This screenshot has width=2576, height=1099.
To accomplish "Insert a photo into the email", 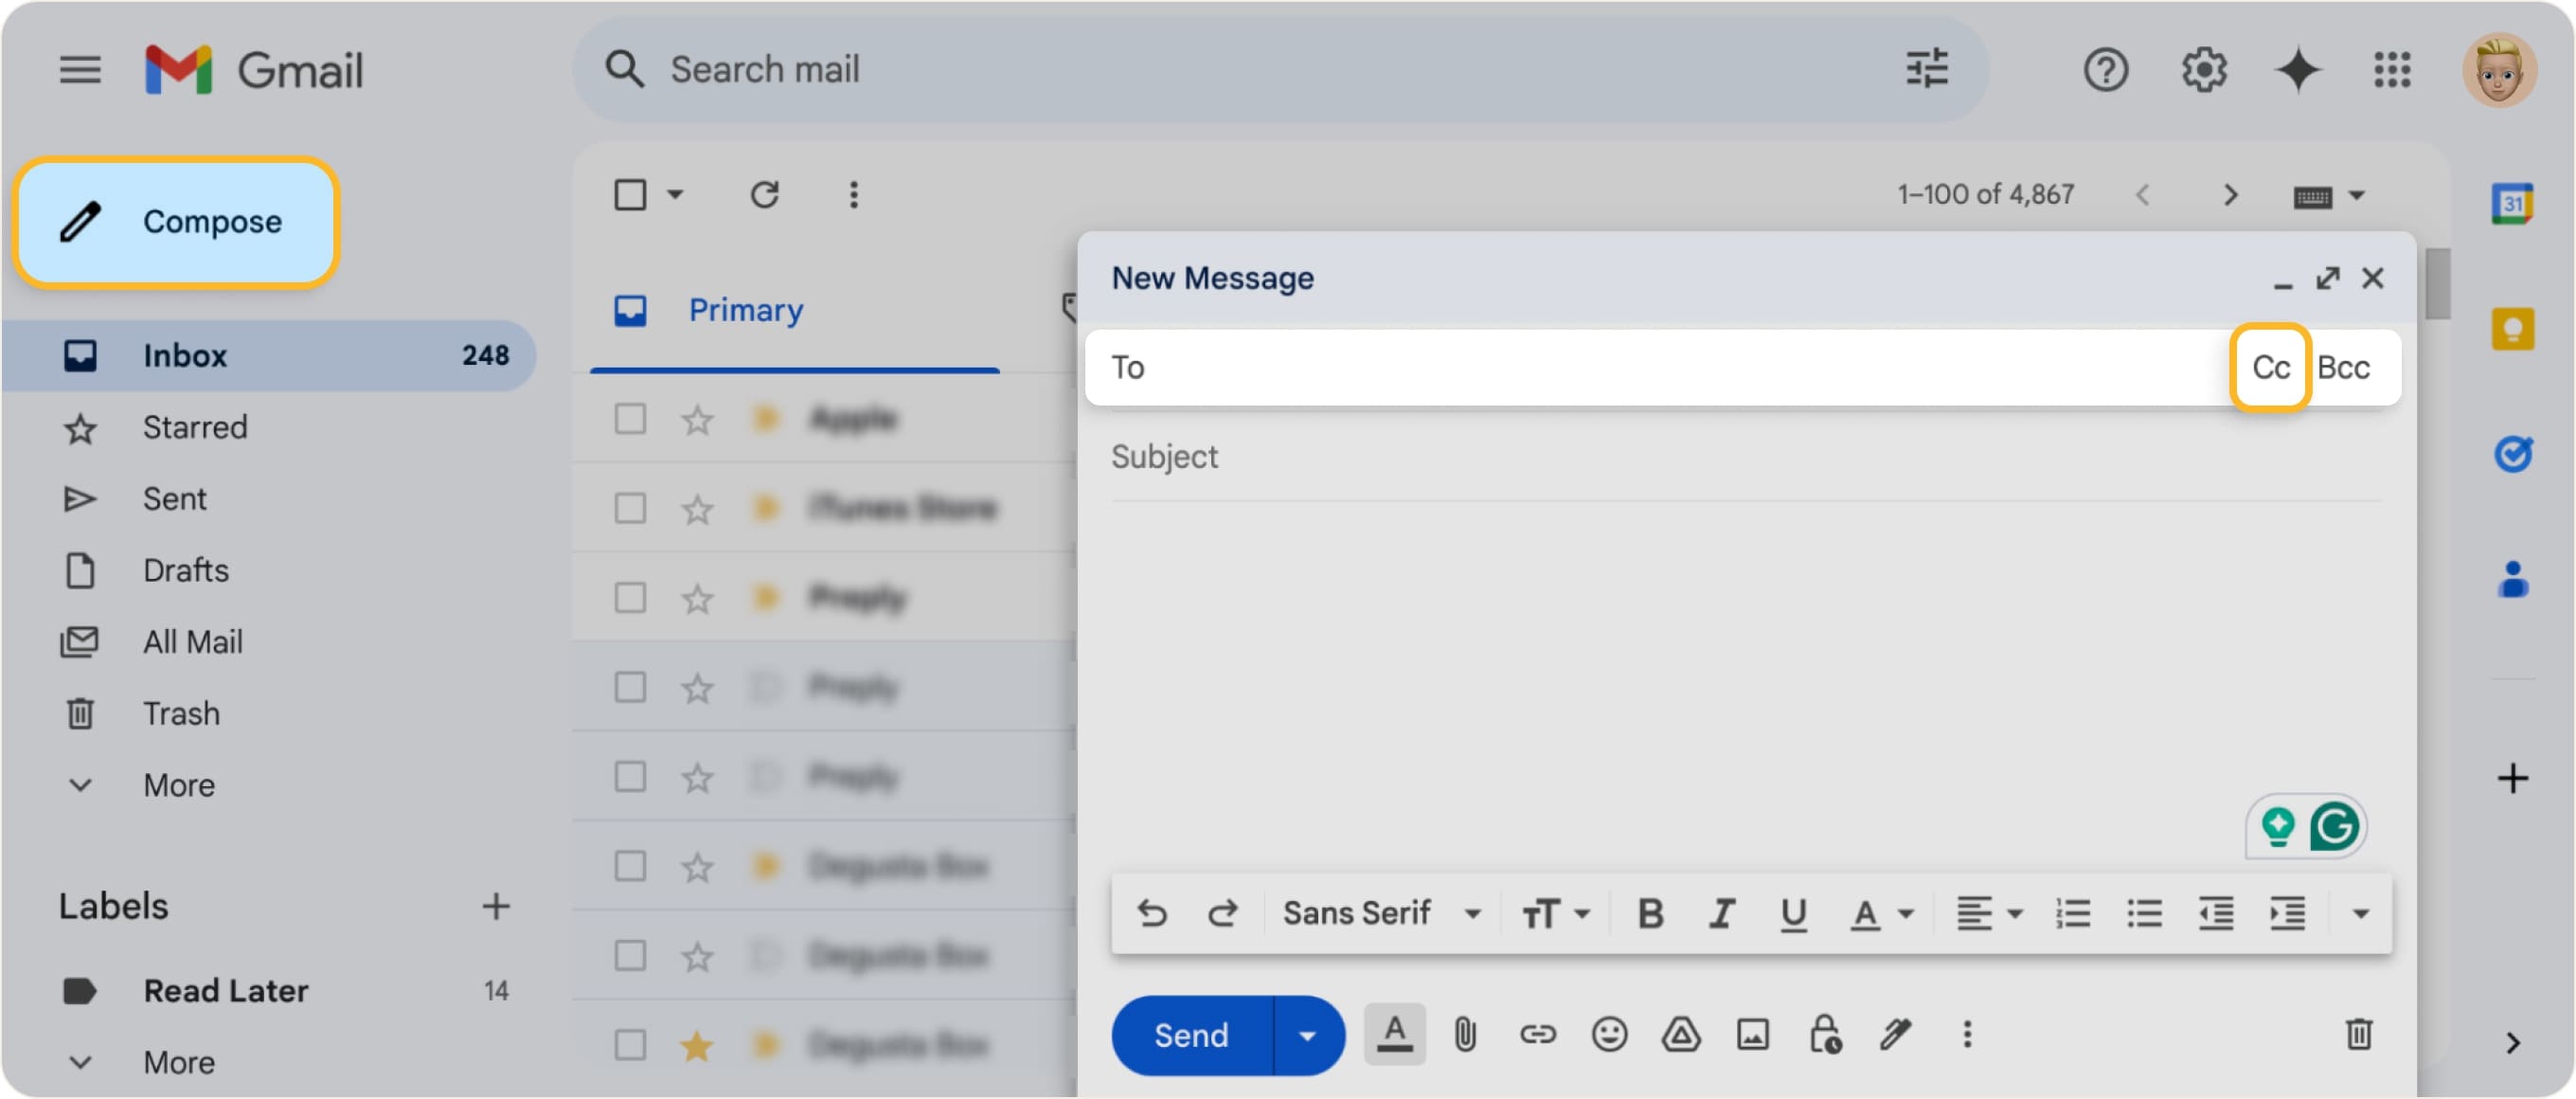I will coord(1755,1035).
